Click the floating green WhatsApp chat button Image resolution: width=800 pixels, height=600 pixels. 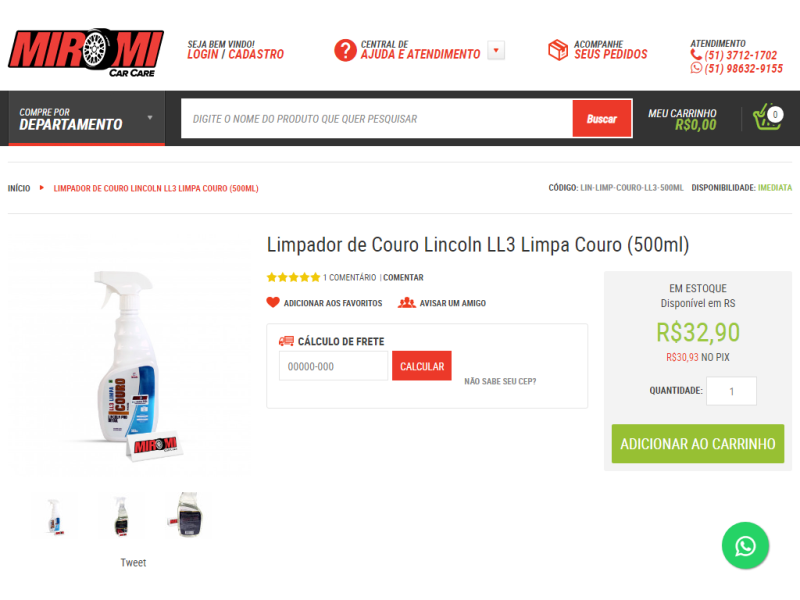click(745, 546)
